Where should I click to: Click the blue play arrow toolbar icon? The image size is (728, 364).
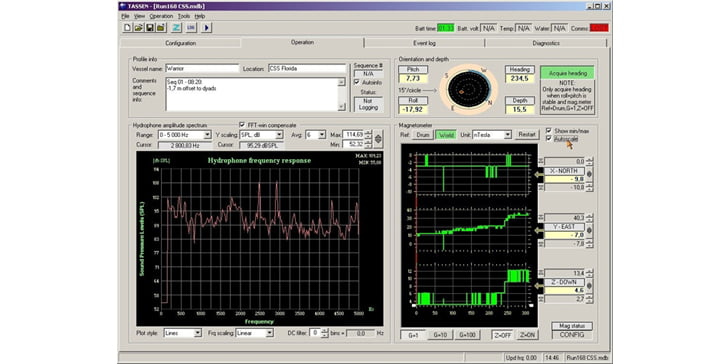(207, 28)
